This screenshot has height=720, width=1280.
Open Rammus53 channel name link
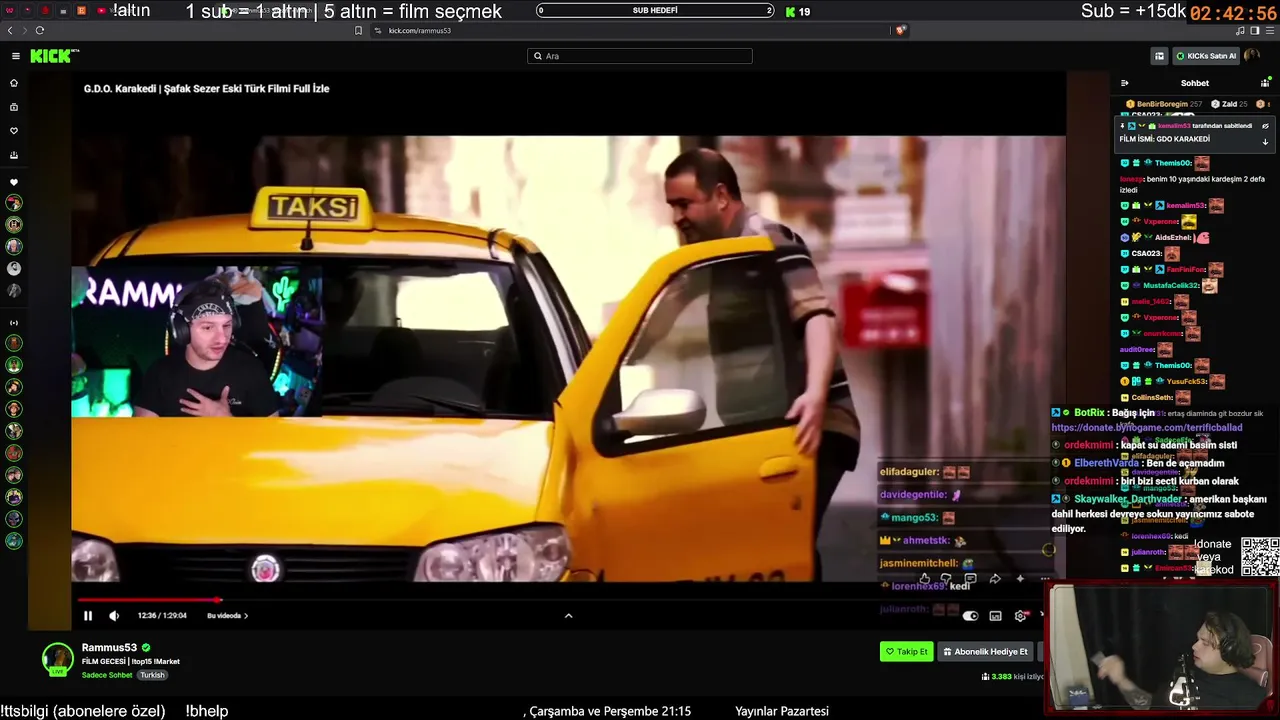[x=109, y=648]
